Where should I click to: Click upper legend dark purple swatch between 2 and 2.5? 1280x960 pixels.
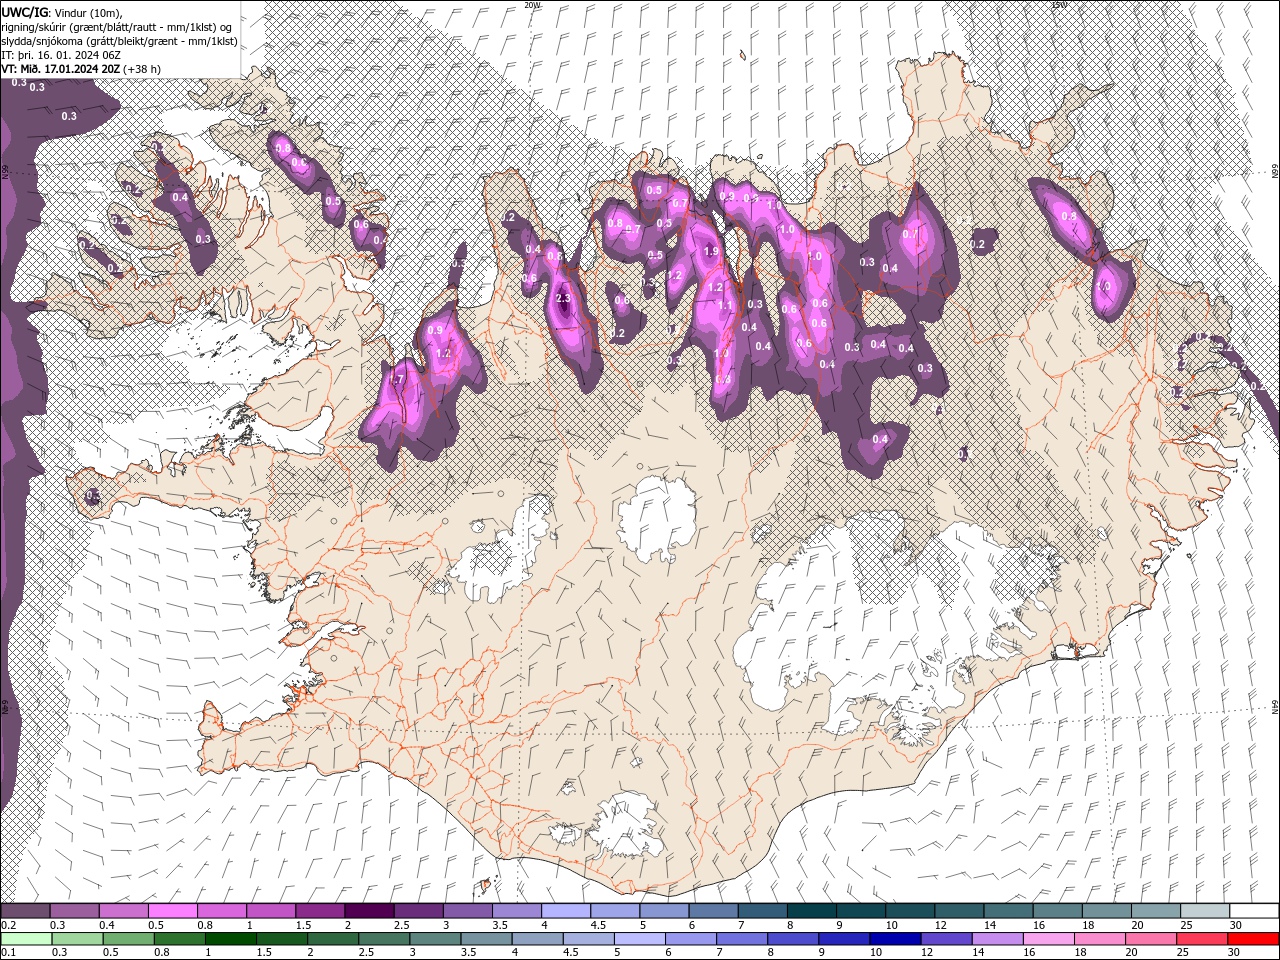click(x=369, y=911)
